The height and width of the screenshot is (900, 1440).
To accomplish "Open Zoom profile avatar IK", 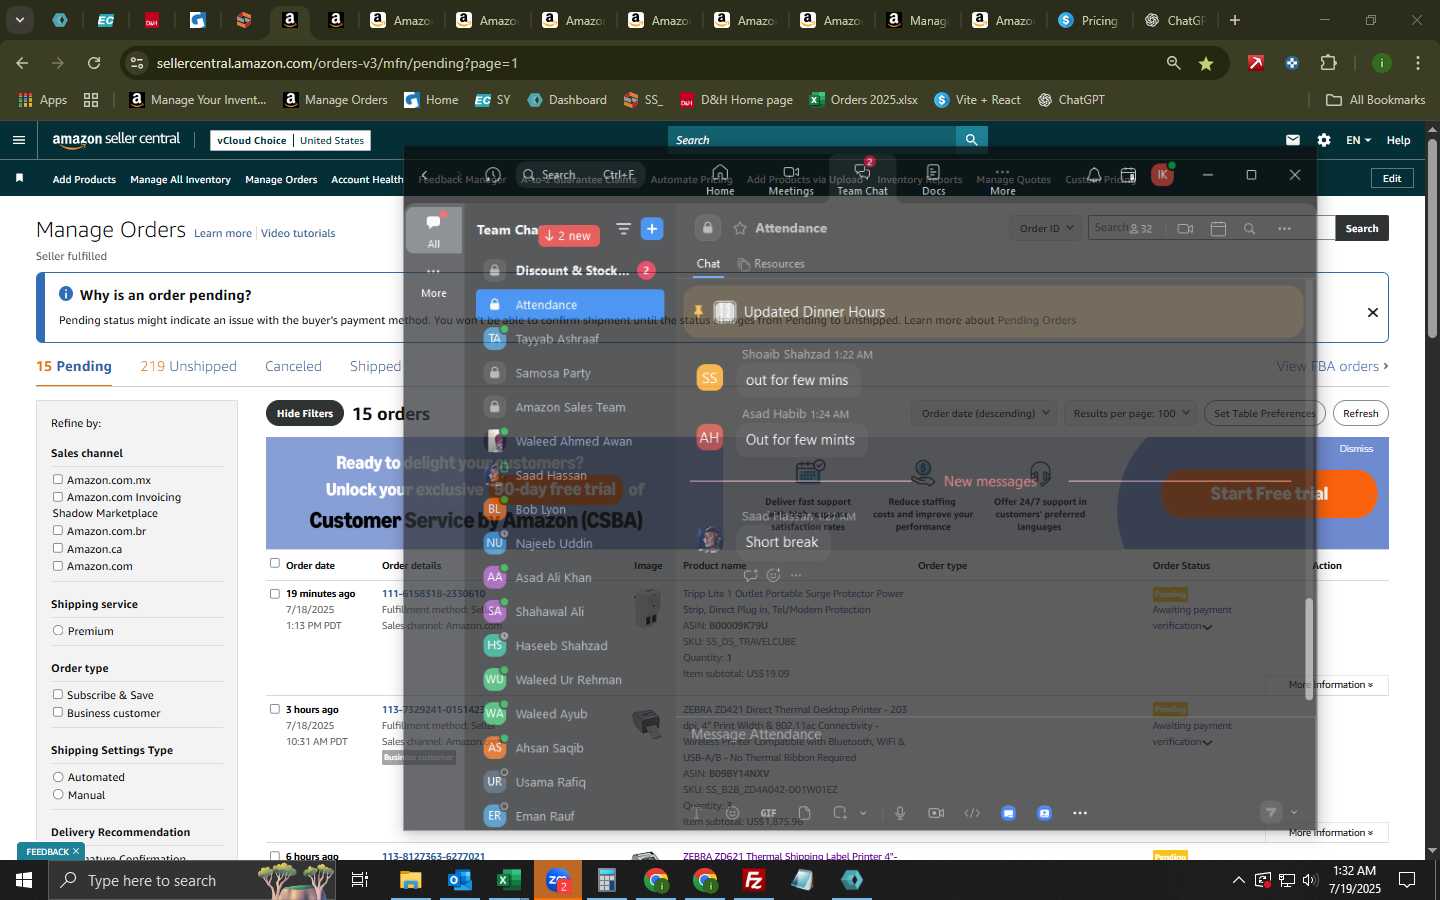I will coord(1162,174).
